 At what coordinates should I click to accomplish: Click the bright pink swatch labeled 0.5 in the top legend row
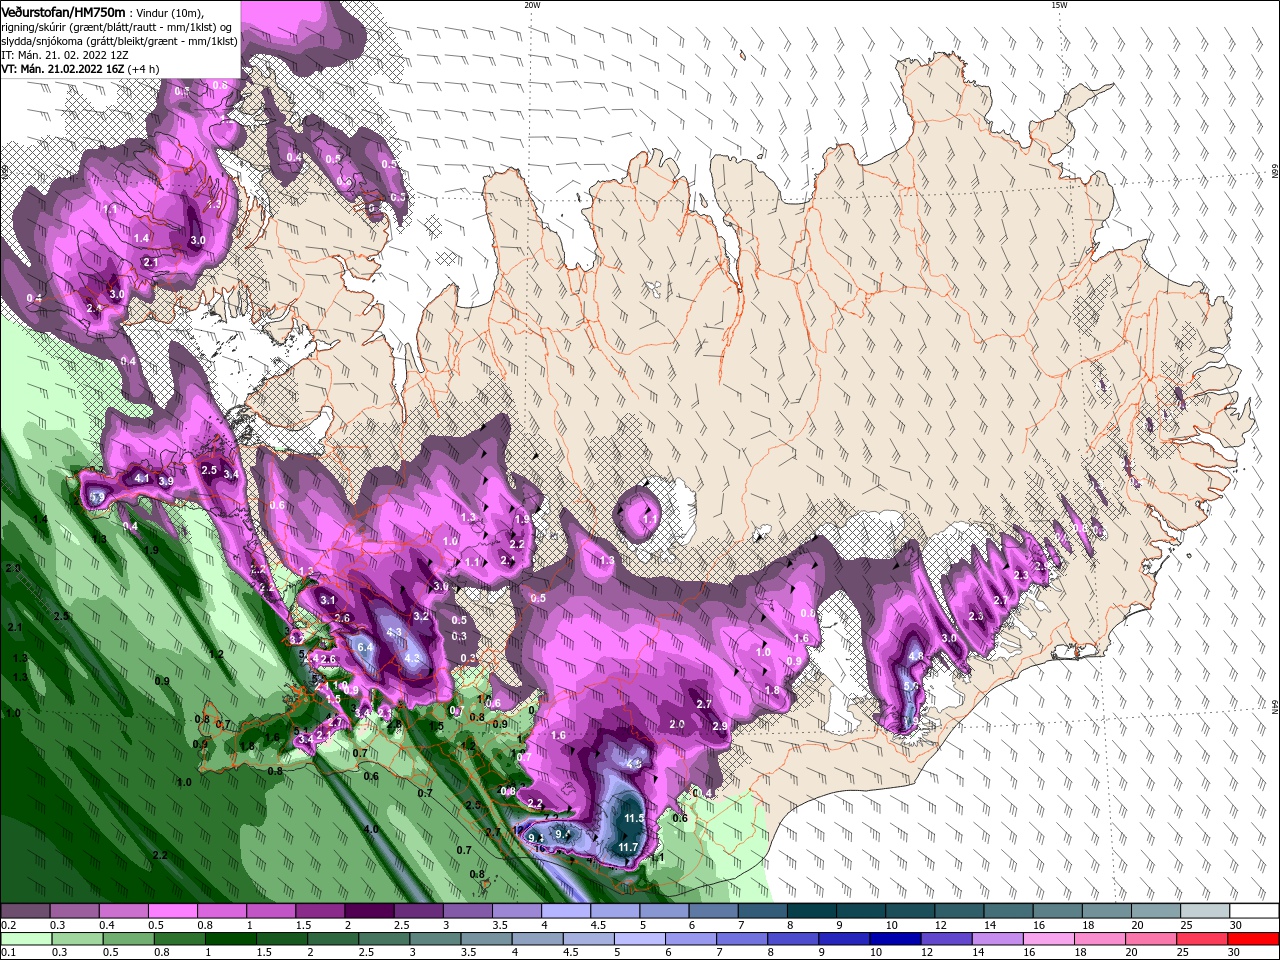[x=172, y=911]
